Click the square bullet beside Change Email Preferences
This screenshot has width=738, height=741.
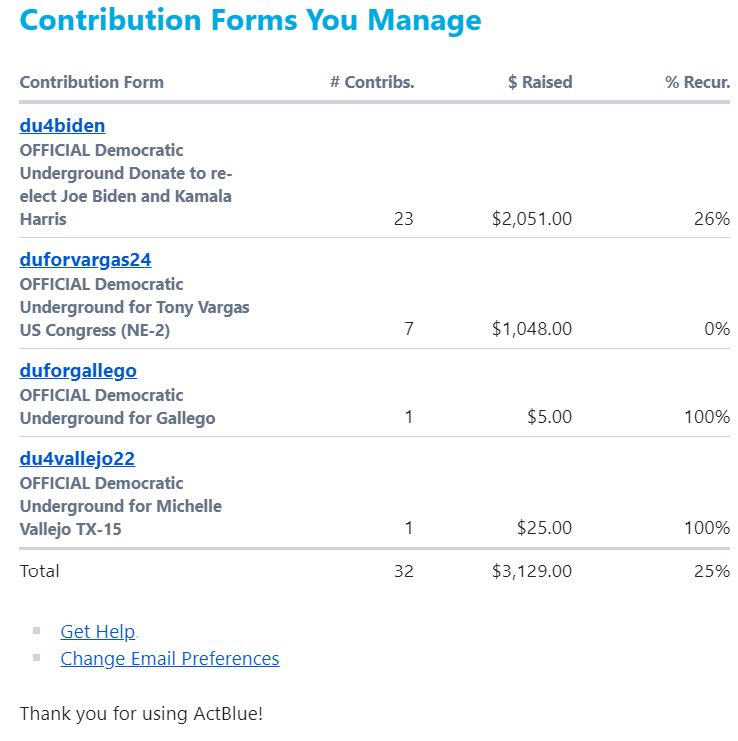click(x=37, y=657)
